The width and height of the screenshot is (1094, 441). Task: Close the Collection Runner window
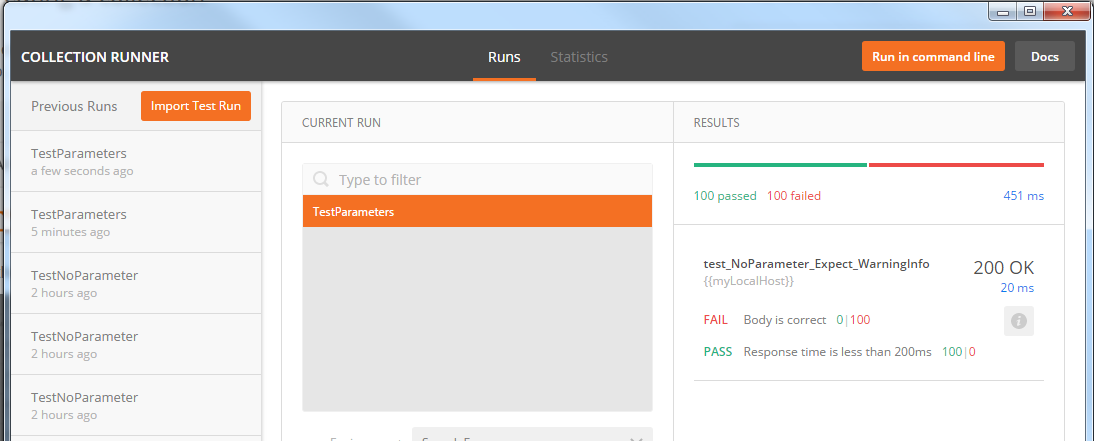coord(1067,11)
